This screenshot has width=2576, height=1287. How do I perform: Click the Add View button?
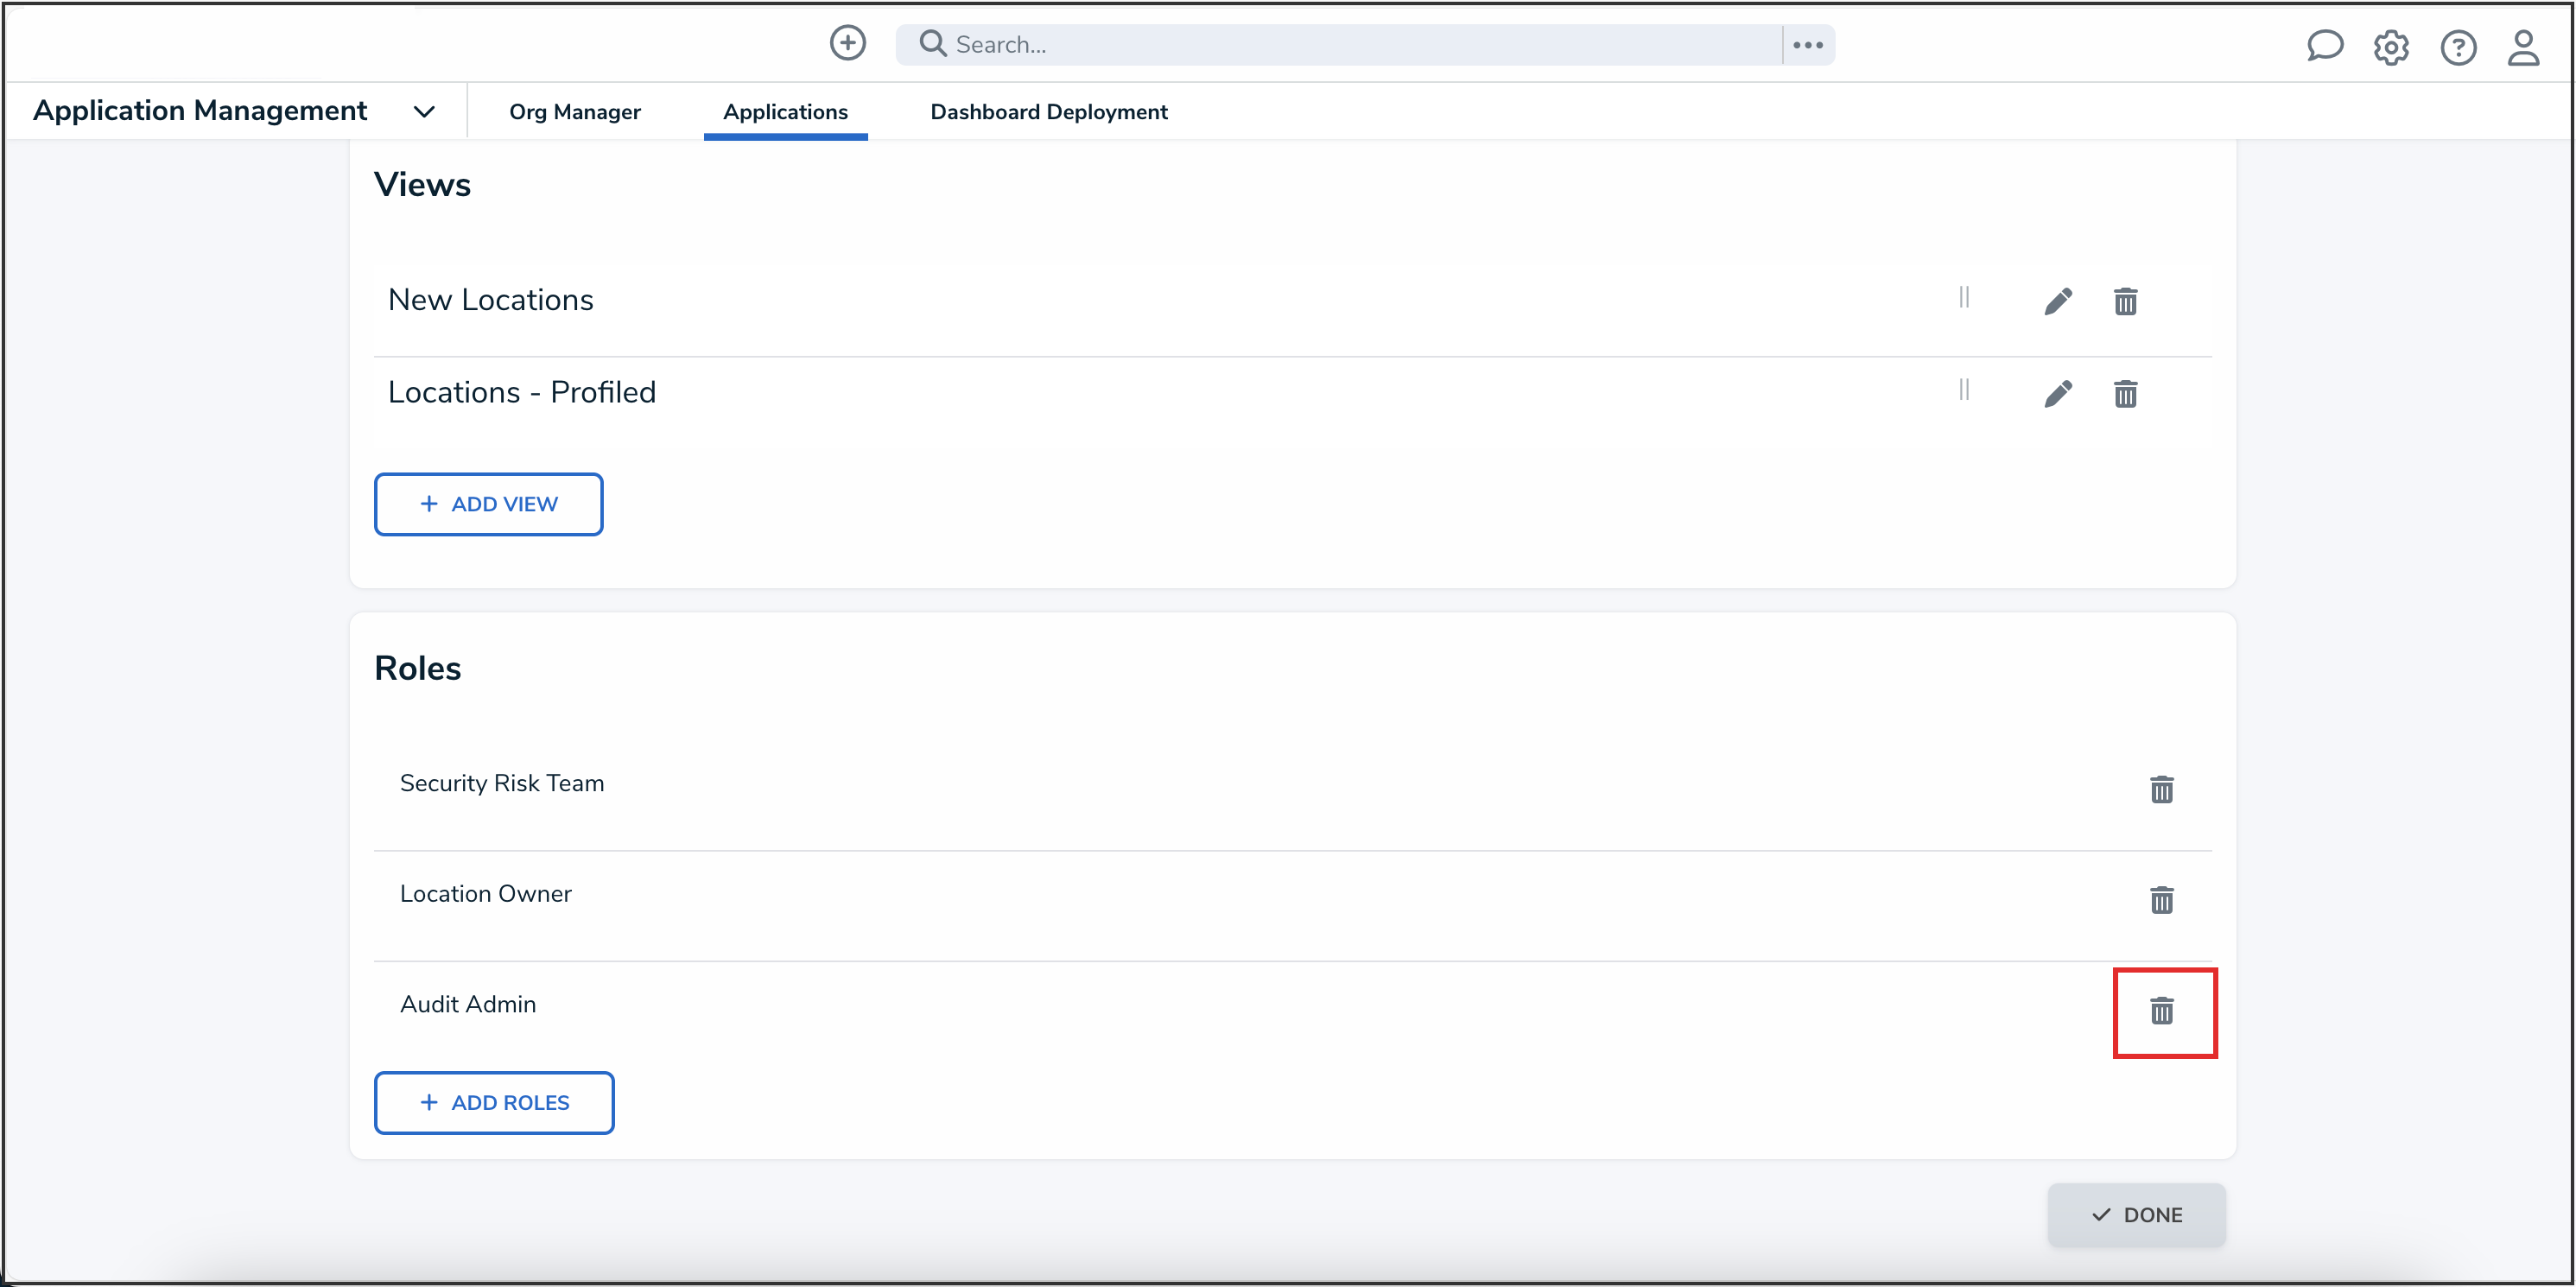point(488,504)
